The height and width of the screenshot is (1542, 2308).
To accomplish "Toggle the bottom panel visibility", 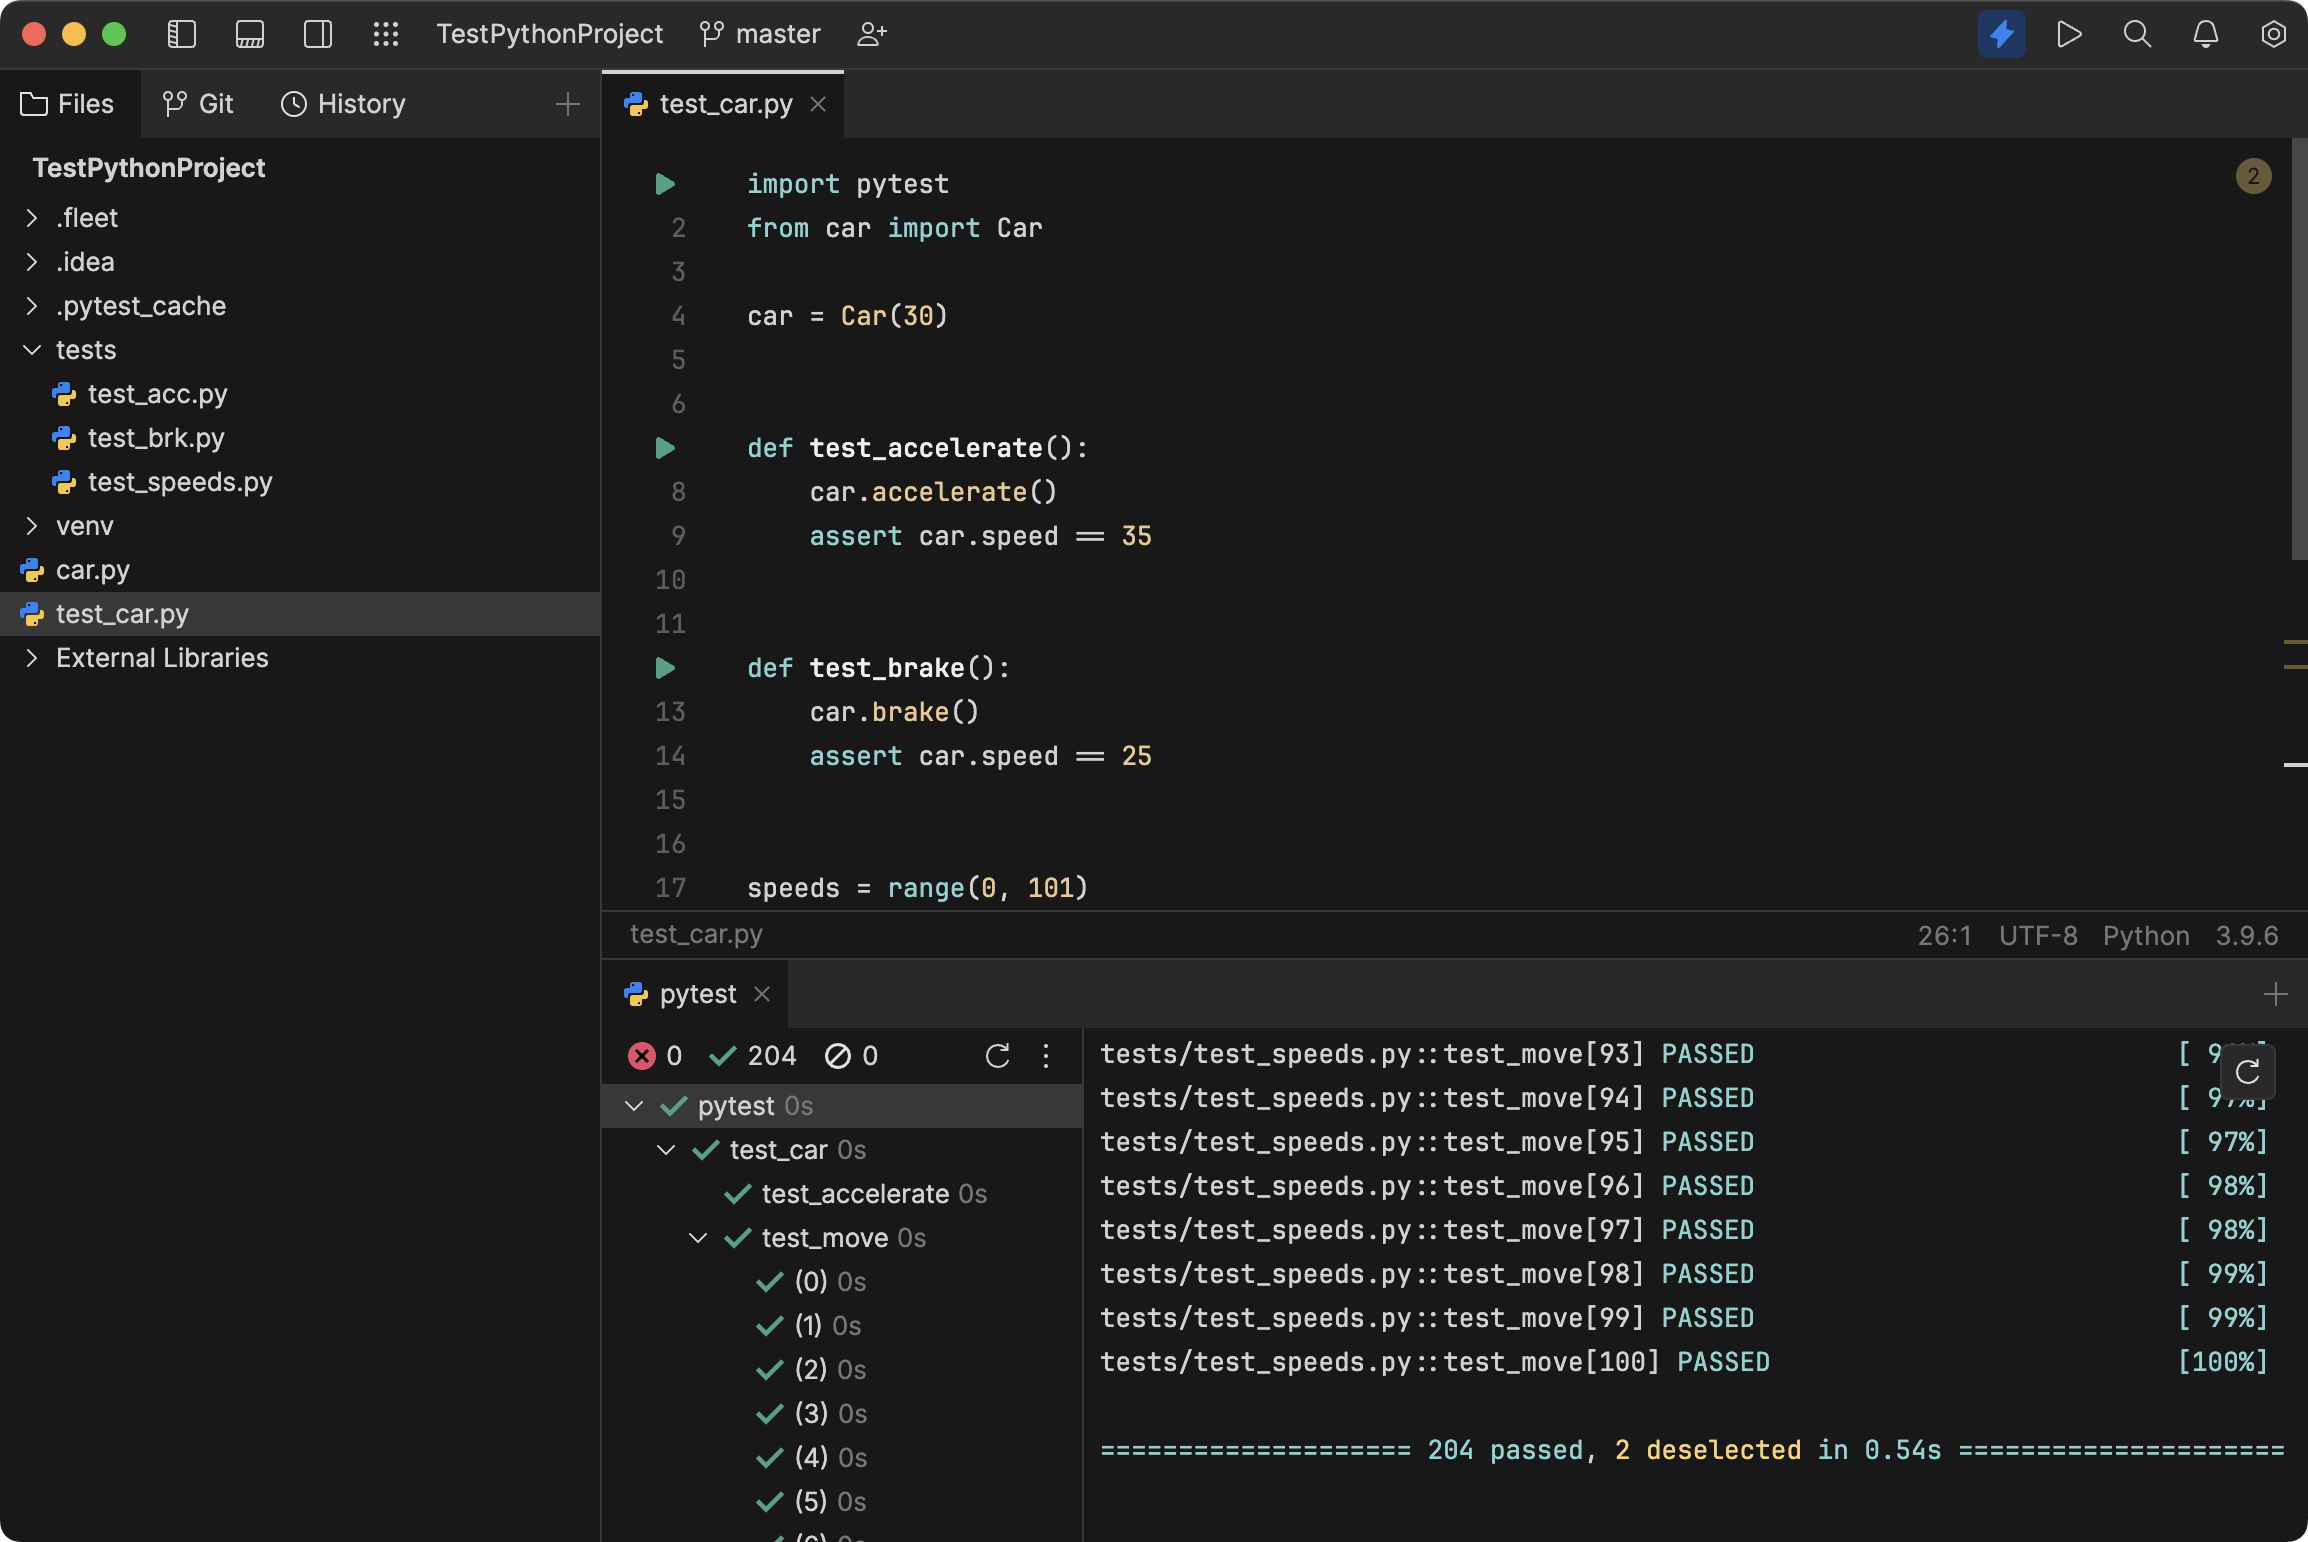I will click(x=249, y=33).
